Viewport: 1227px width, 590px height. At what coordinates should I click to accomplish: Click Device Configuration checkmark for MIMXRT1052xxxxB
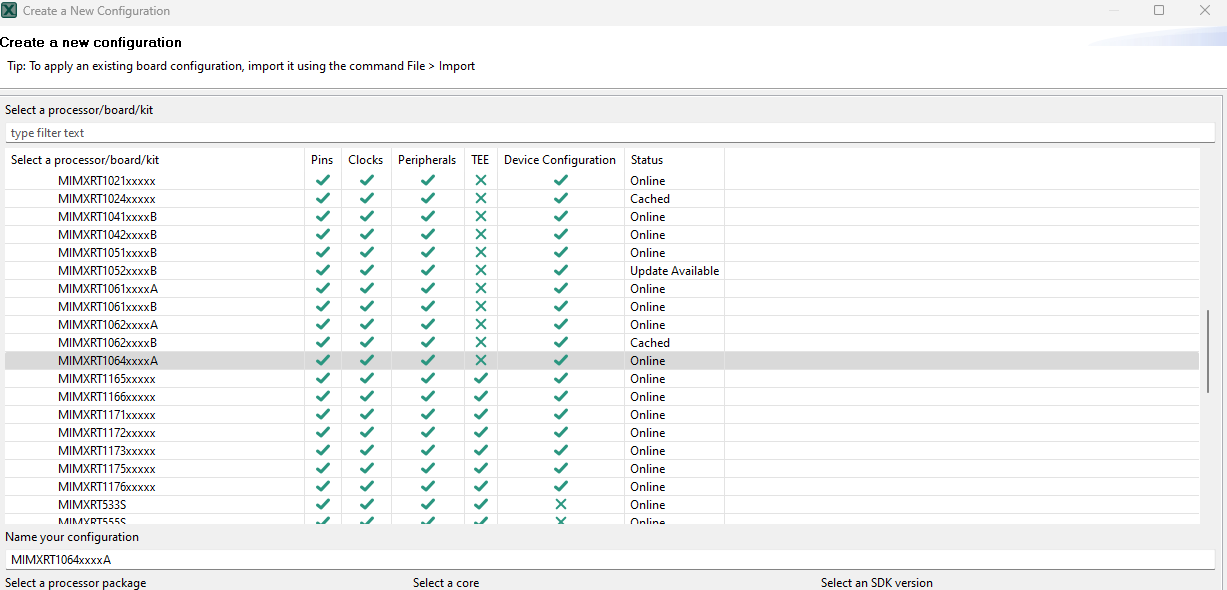coord(560,271)
